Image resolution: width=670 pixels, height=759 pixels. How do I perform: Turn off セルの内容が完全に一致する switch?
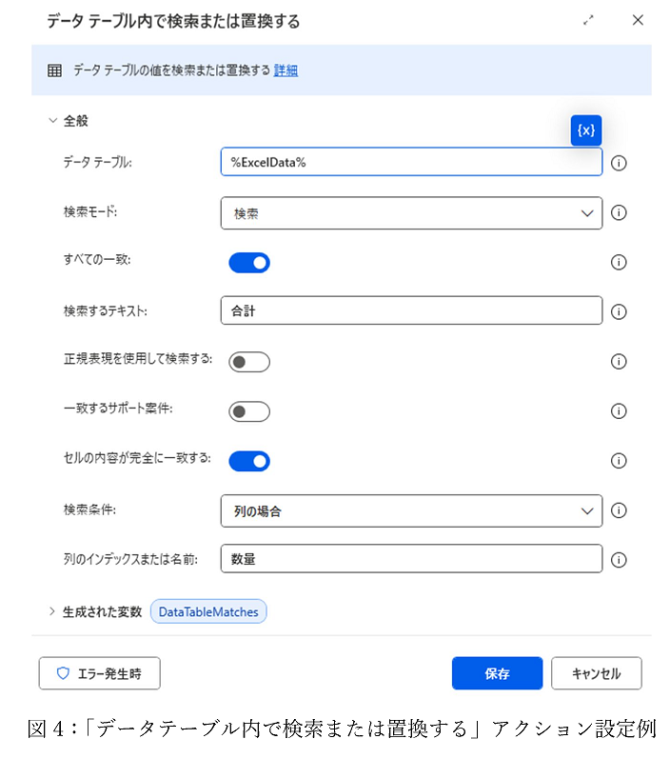(x=249, y=460)
